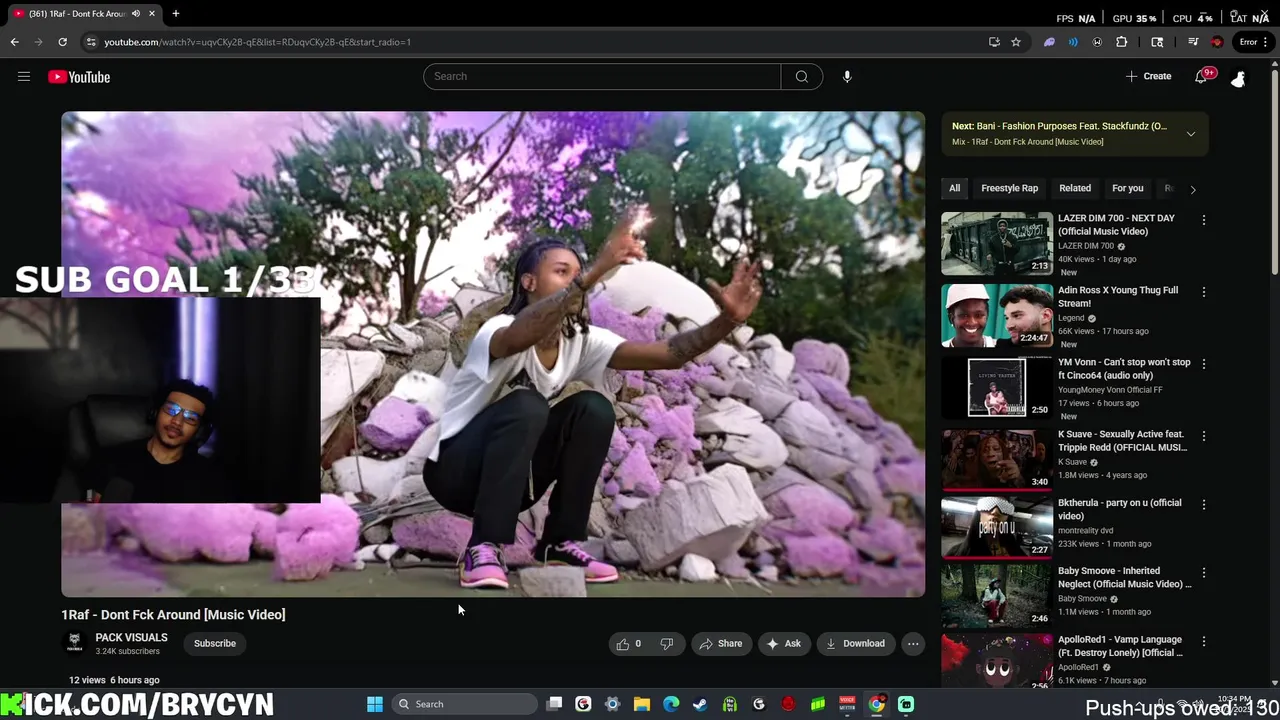Click the Windows taskbar Search box
The width and height of the screenshot is (1280, 720).
(x=464, y=704)
